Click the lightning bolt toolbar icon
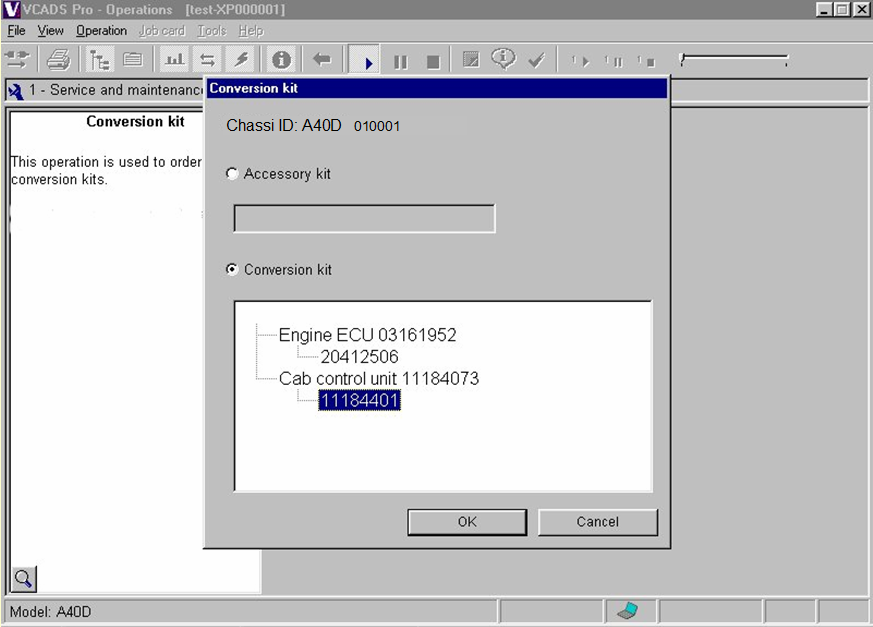 click(x=241, y=59)
